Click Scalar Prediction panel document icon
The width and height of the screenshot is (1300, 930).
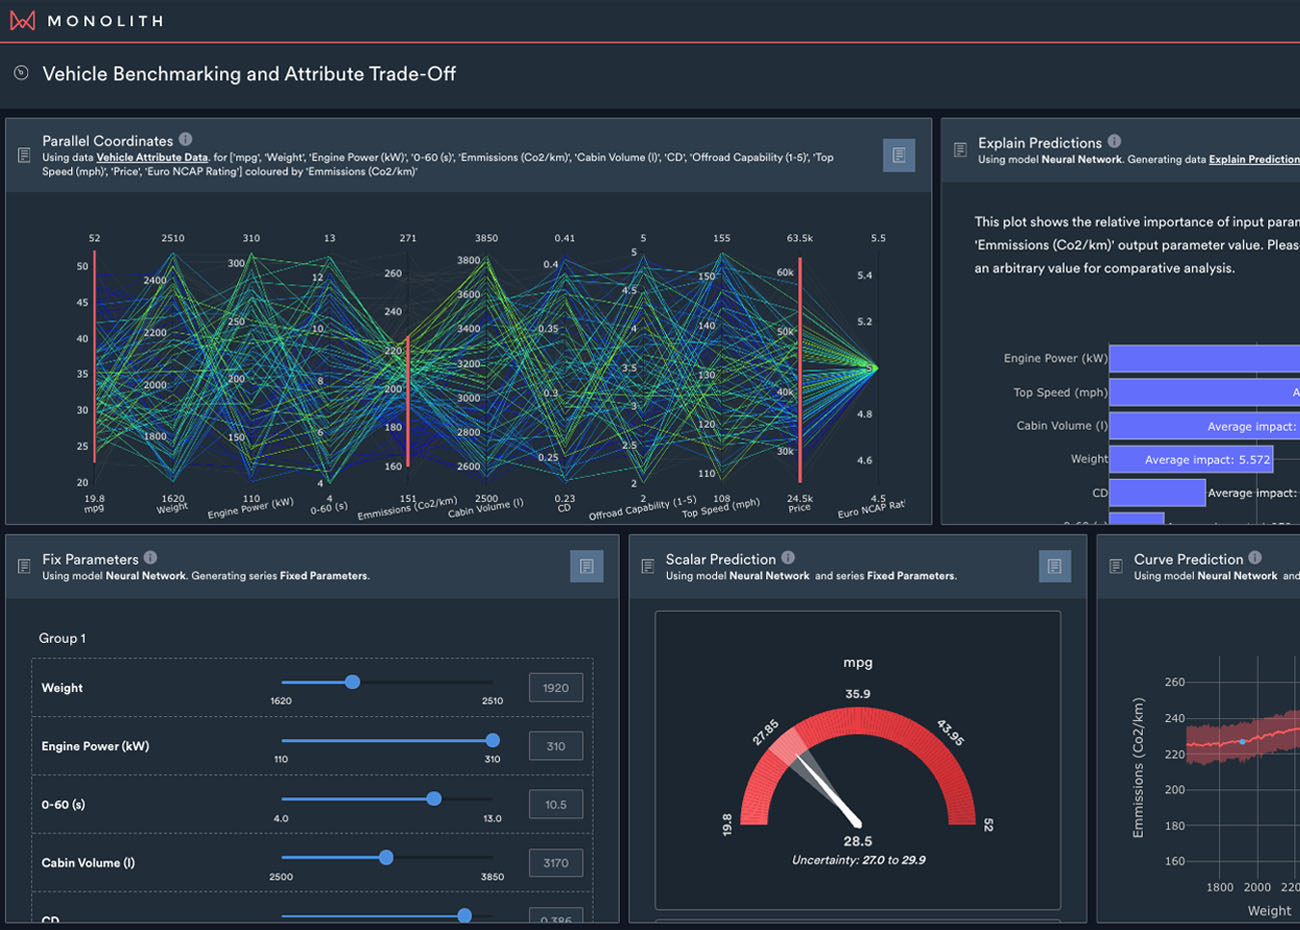pyautogui.click(x=647, y=566)
